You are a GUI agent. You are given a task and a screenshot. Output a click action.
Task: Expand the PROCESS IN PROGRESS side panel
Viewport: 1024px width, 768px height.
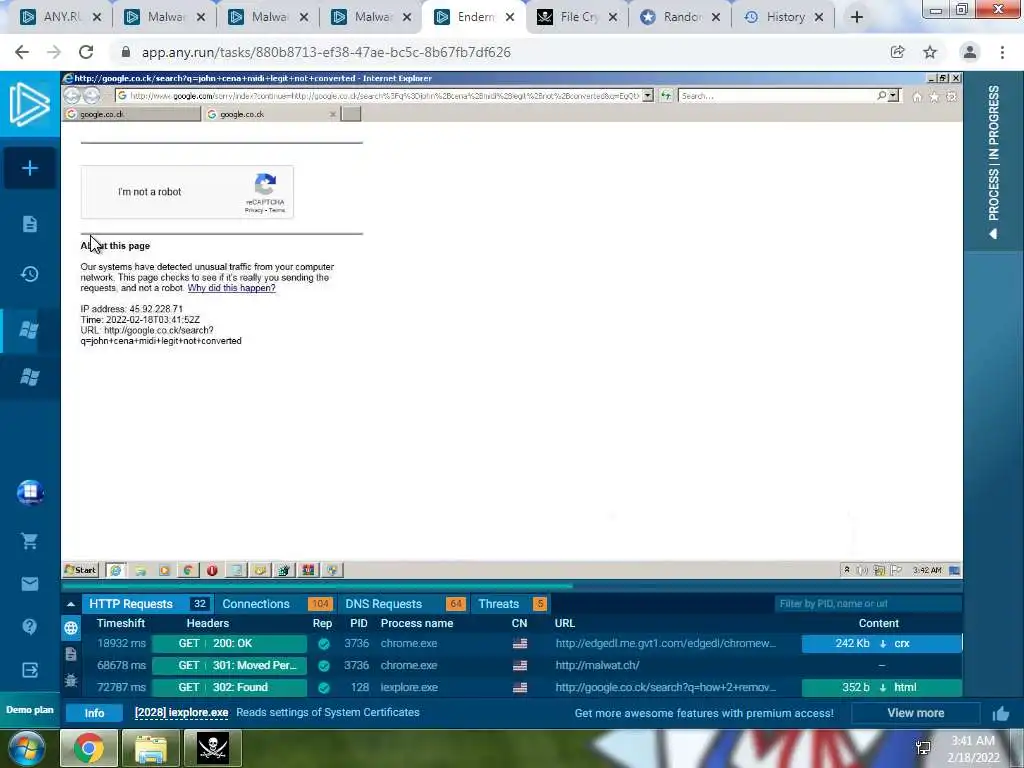[x=993, y=161]
